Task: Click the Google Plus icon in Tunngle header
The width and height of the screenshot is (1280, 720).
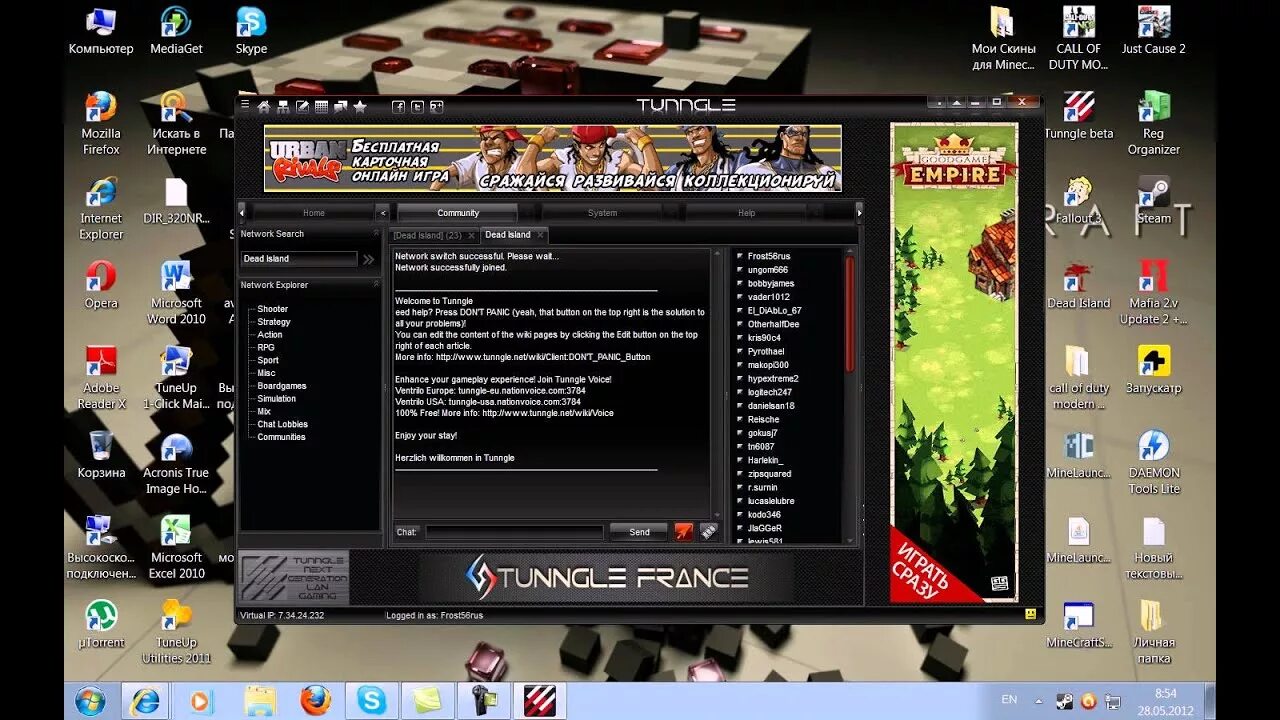Action: [436, 106]
